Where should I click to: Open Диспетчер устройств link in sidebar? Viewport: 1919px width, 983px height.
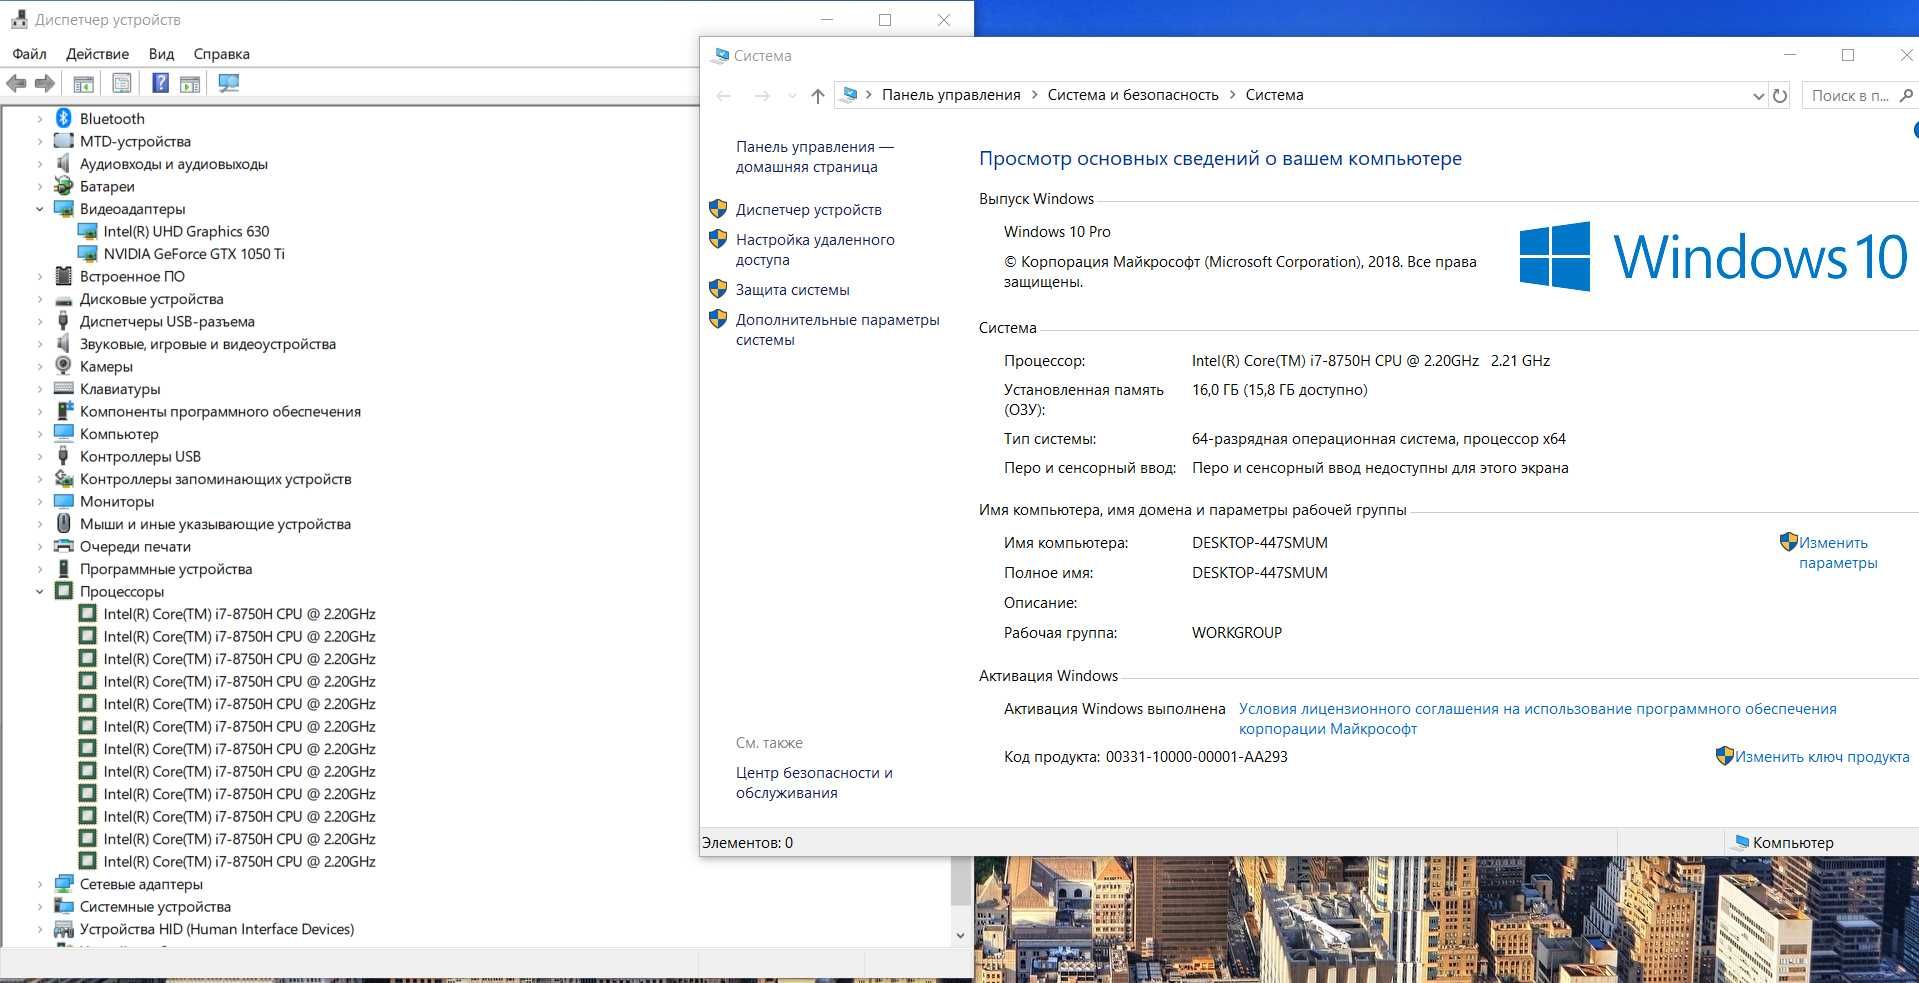809,209
